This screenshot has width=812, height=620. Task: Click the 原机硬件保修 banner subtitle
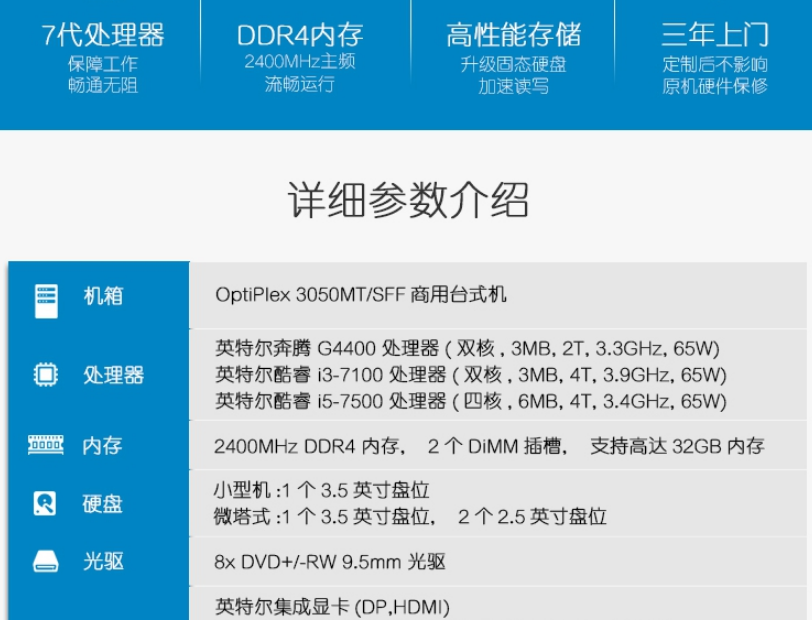[x=715, y=86]
